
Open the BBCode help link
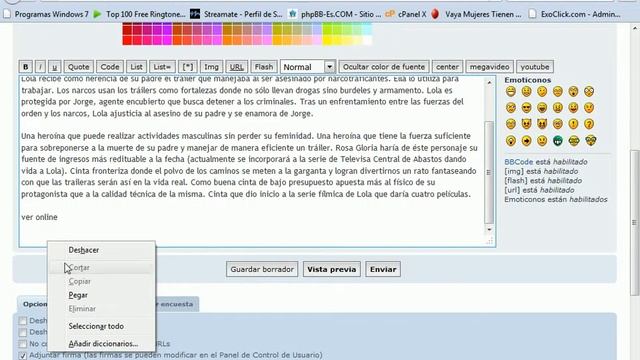tap(518, 162)
